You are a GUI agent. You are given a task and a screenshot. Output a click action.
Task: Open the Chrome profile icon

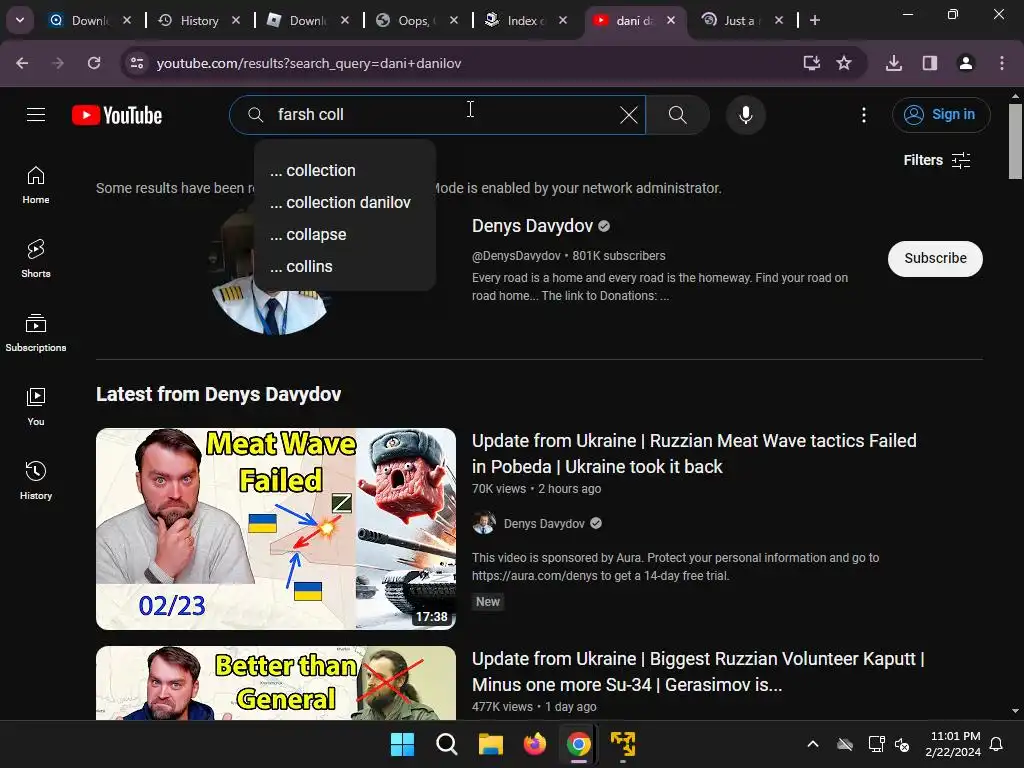pyautogui.click(x=966, y=63)
